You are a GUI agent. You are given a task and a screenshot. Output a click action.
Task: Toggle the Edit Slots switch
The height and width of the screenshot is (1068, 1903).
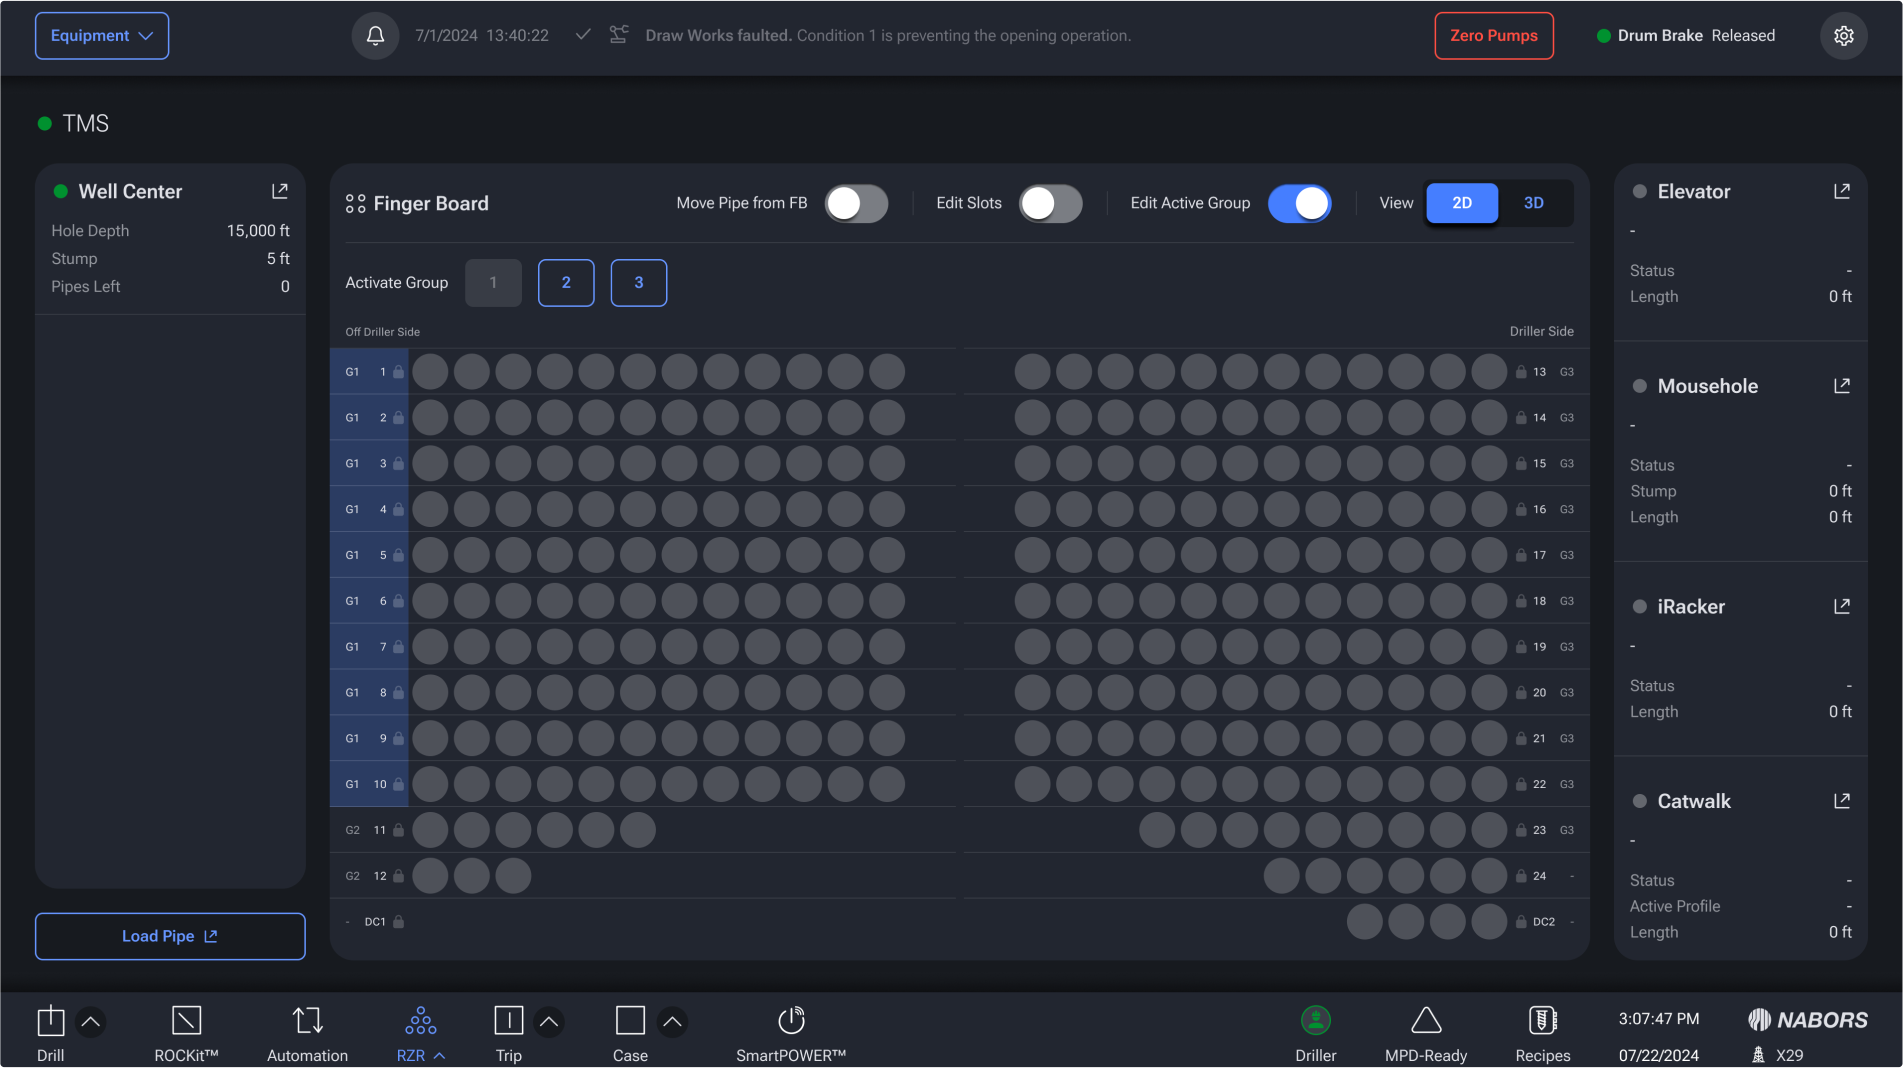pos(1050,203)
